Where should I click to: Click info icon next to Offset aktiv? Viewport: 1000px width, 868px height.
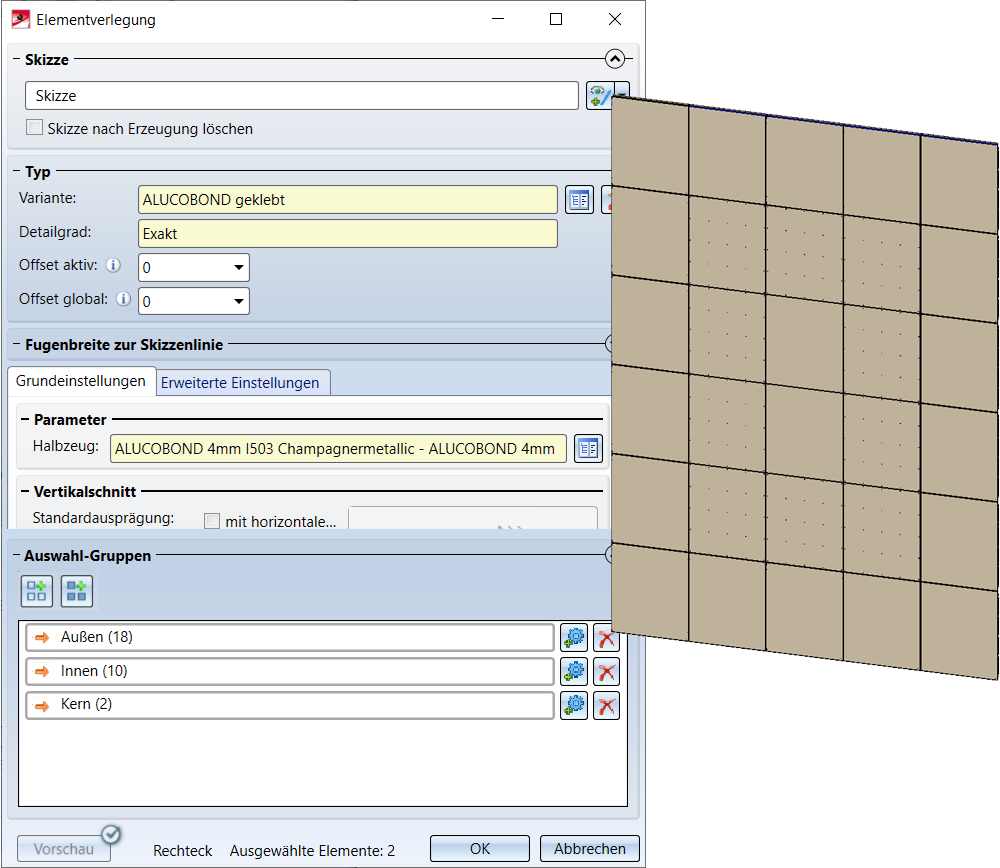click(113, 266)
